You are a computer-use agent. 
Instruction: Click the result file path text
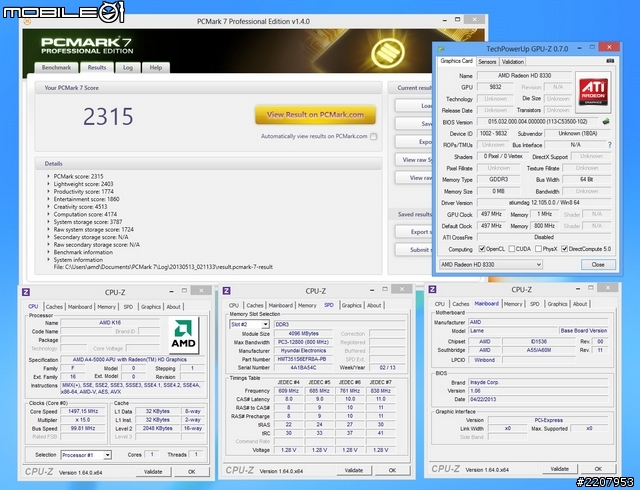tap(163, 267)
